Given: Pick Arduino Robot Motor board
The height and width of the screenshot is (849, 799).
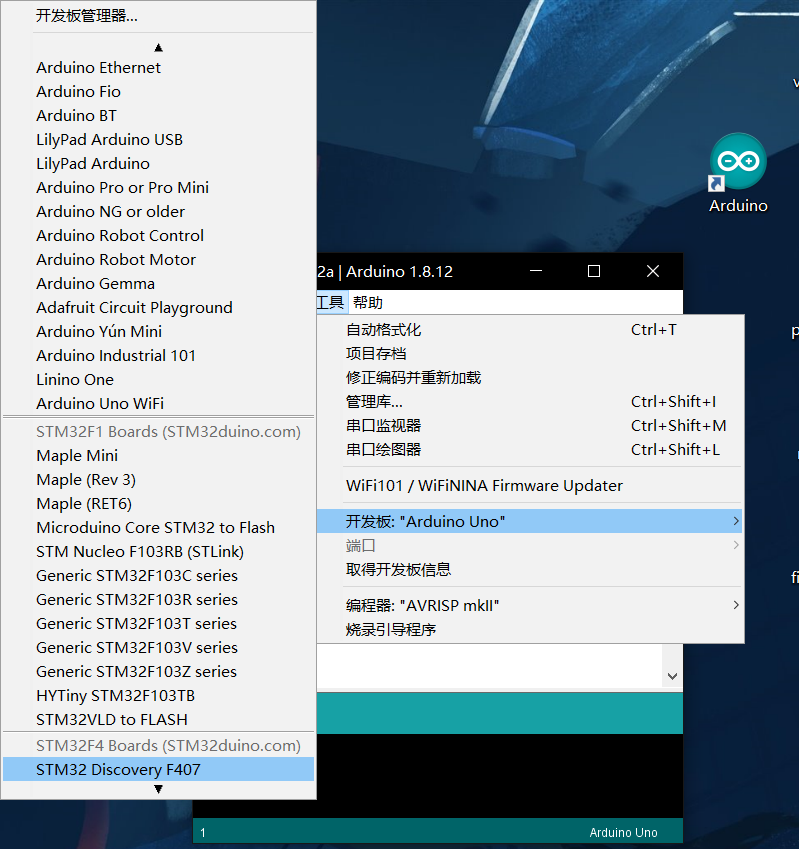Looking at the screenshot, I should [158, 259].
